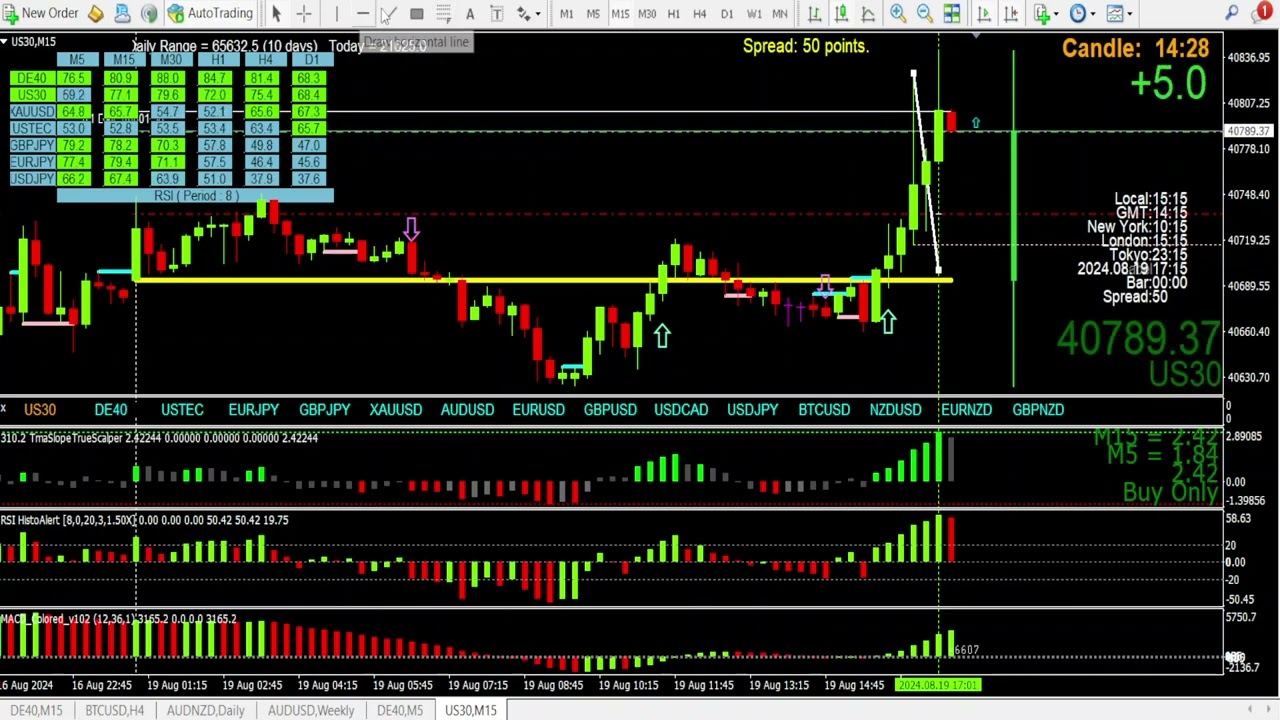Toggle chart shift icon
This screenshot has height=720, width=1280.
click(x=1011, y=13)
